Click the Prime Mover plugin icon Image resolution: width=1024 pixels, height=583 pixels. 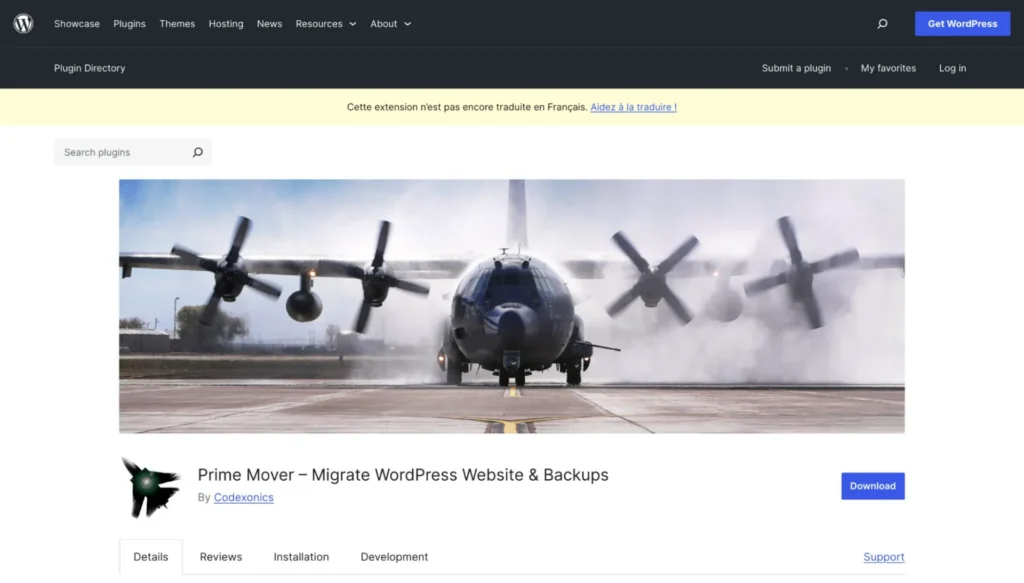151,488
